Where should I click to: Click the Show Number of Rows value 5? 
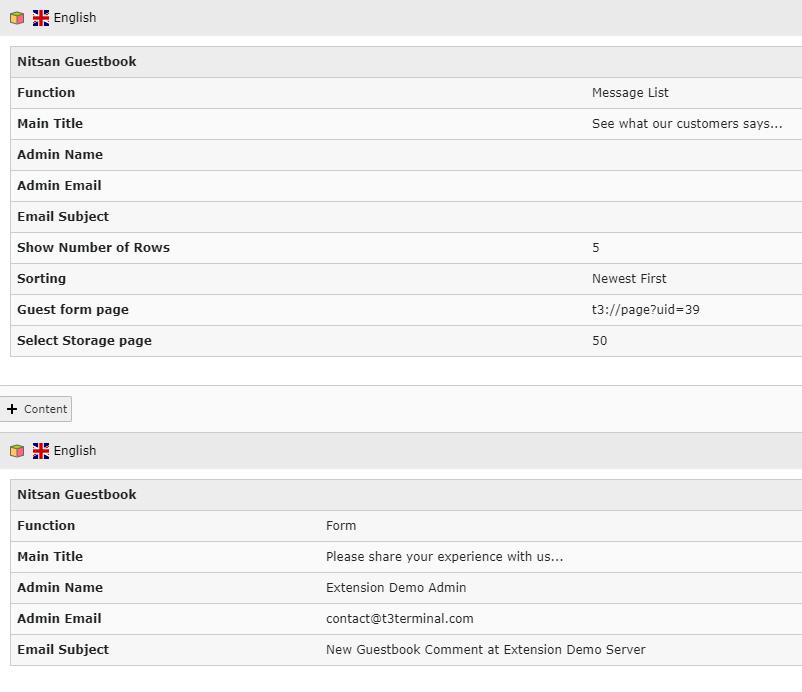[x=596, y=248]
